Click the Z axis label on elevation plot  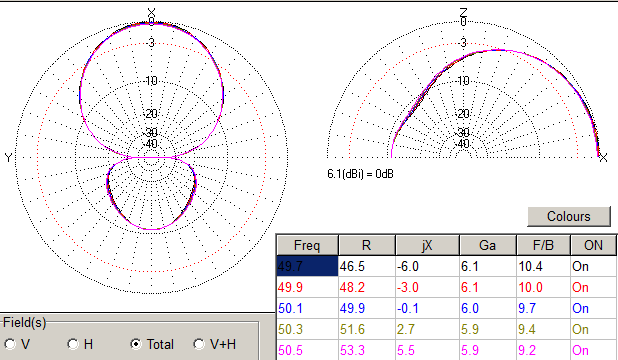click(464, 12)
